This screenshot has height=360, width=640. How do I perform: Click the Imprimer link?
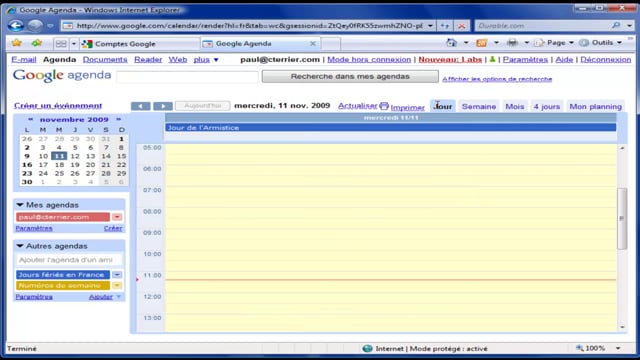[x=407, y=107]
